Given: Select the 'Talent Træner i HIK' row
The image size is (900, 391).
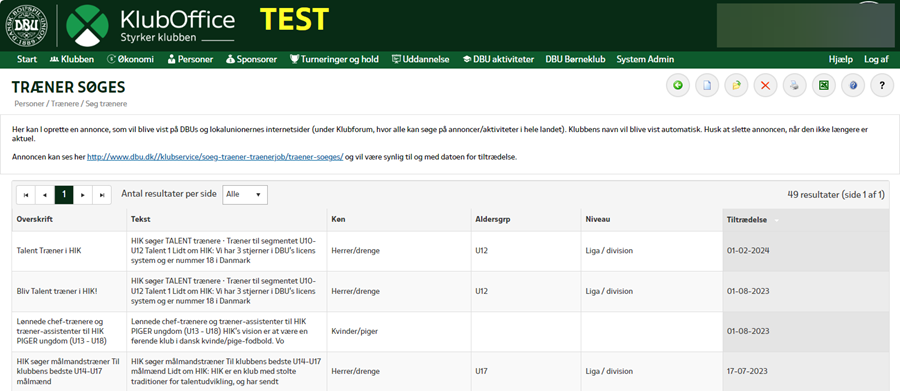Looking at the screenshot, I should [451, 251].
